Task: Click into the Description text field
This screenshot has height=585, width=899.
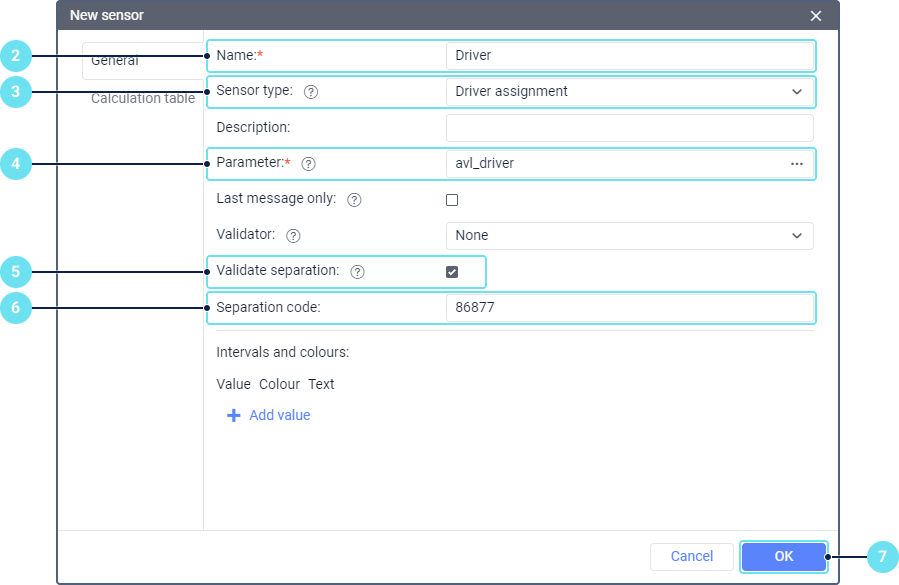Action: point(629,127)
